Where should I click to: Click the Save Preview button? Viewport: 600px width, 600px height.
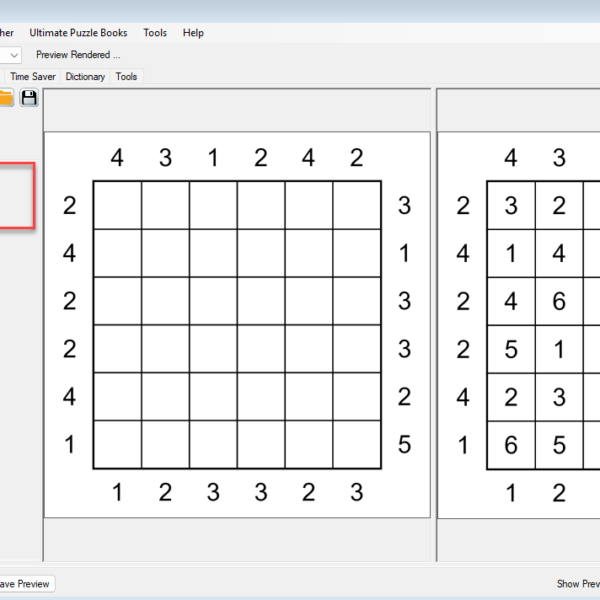point(24,584)
